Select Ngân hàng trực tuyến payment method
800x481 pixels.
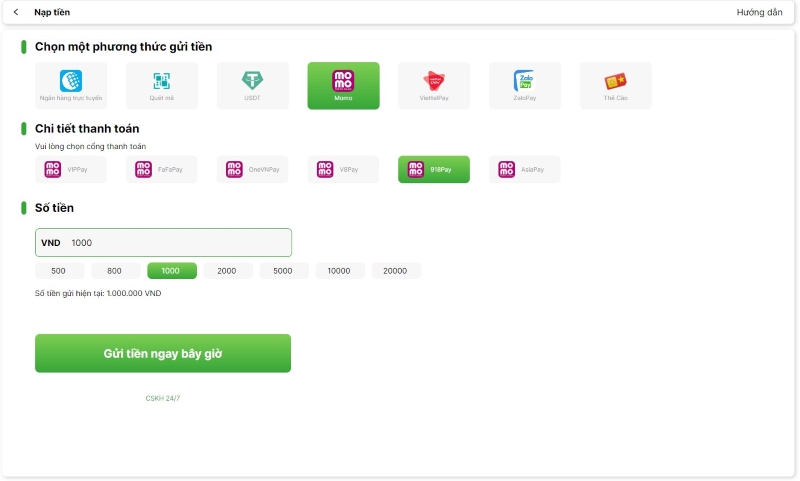pyautogui.click(x=71, y=86)
